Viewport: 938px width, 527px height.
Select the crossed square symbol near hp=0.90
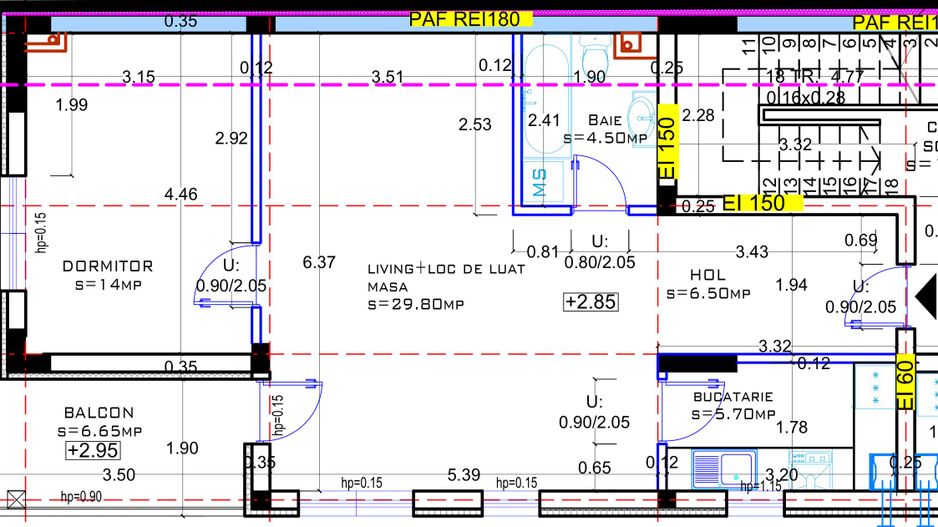point(14,498)
